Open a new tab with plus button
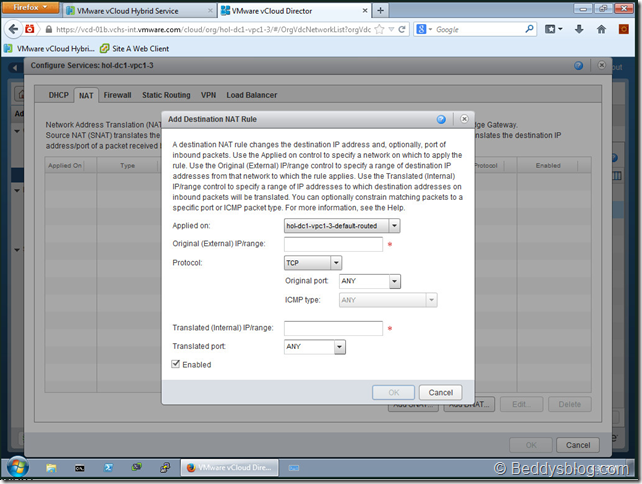 (380, 11)
